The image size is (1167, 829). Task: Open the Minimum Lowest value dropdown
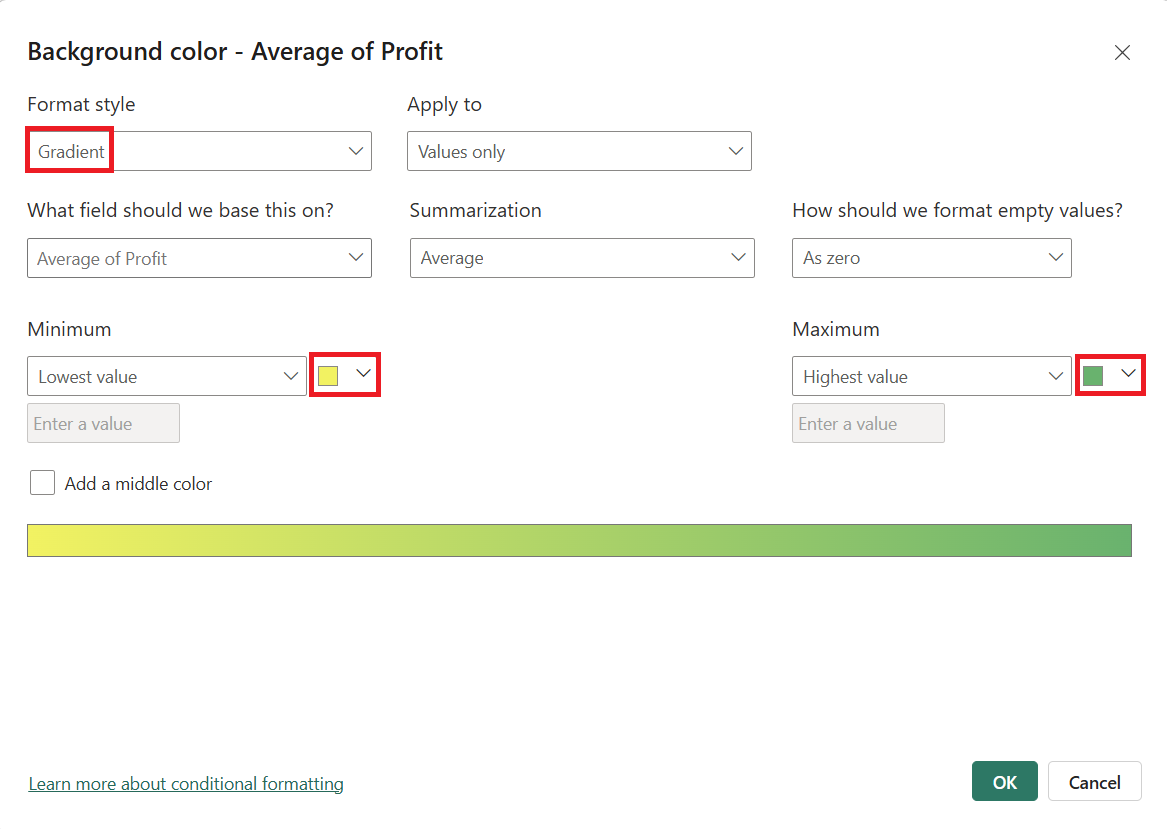pyautogui.click(x=167, y=377)
